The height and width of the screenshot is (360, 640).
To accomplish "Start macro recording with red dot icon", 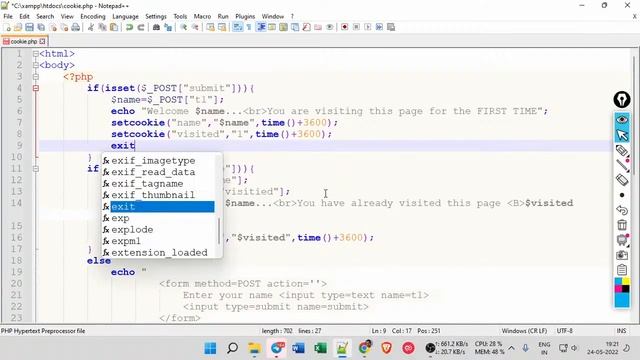I will [x=344, y=27].
